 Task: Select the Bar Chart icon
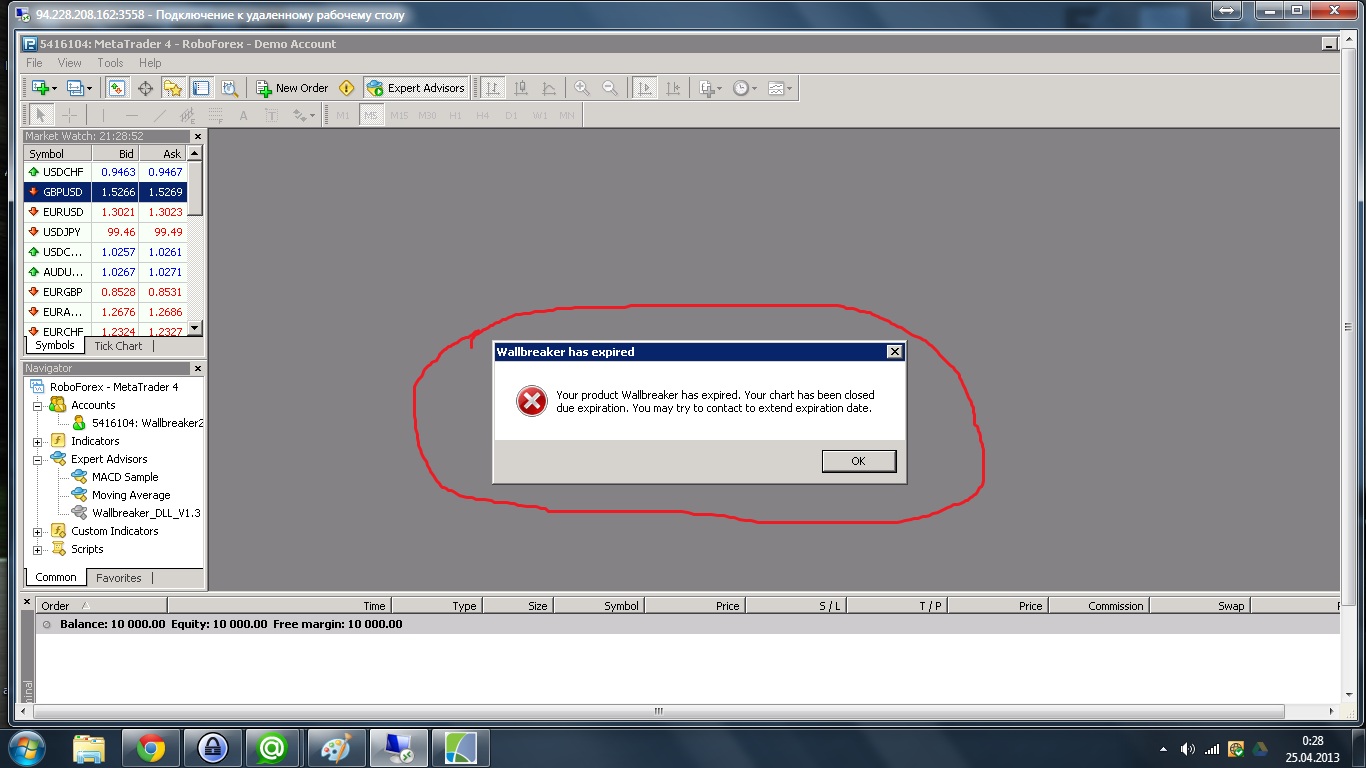[x=493, y=88]
